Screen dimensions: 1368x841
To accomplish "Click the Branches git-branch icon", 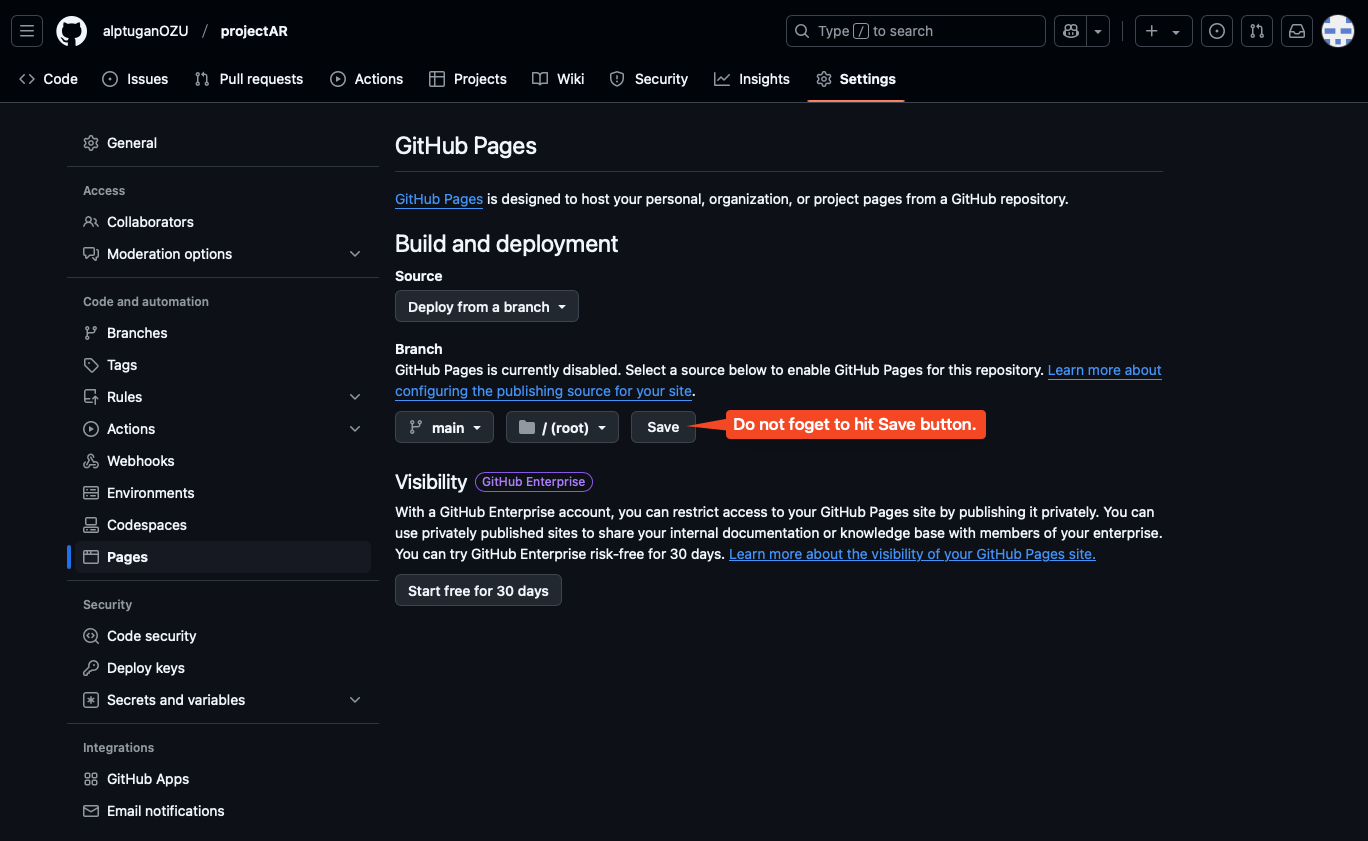I will pyautogui.click(x=91, y=333).
